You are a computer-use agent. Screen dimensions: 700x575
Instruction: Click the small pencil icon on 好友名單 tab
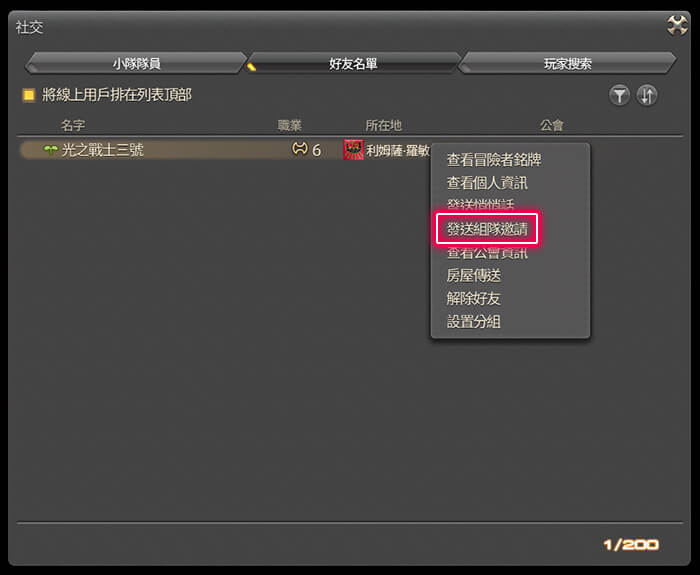tap(251, 67)
